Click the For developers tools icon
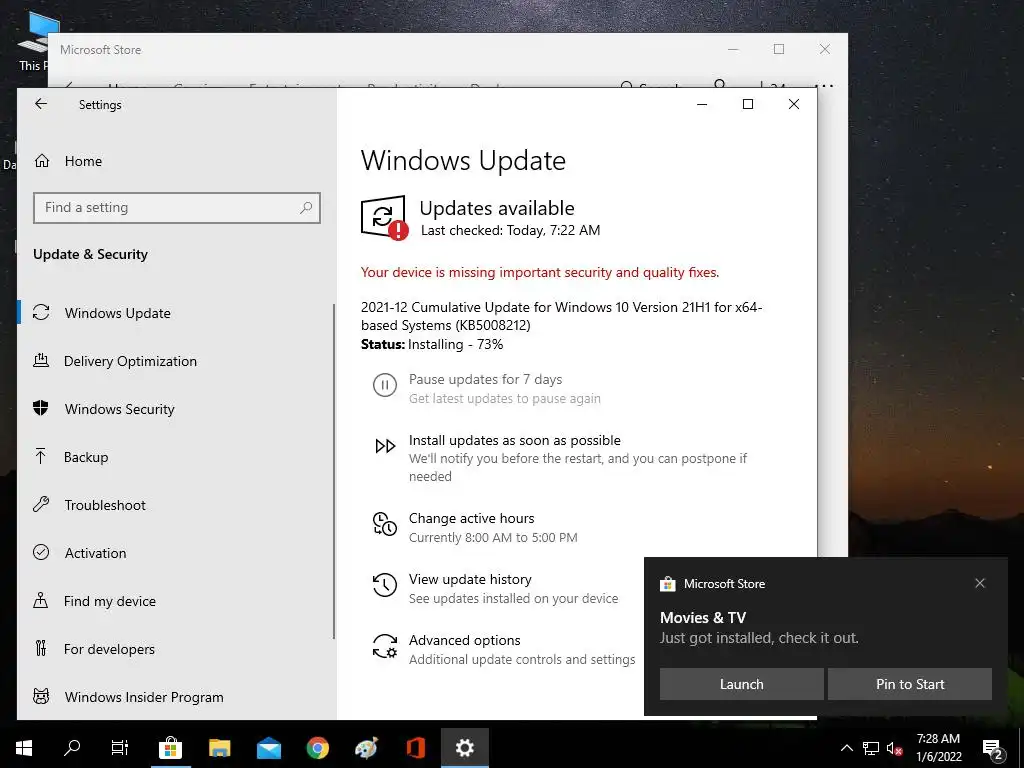Viewport: 1024px width, 768px height. (x=41, y=648)
